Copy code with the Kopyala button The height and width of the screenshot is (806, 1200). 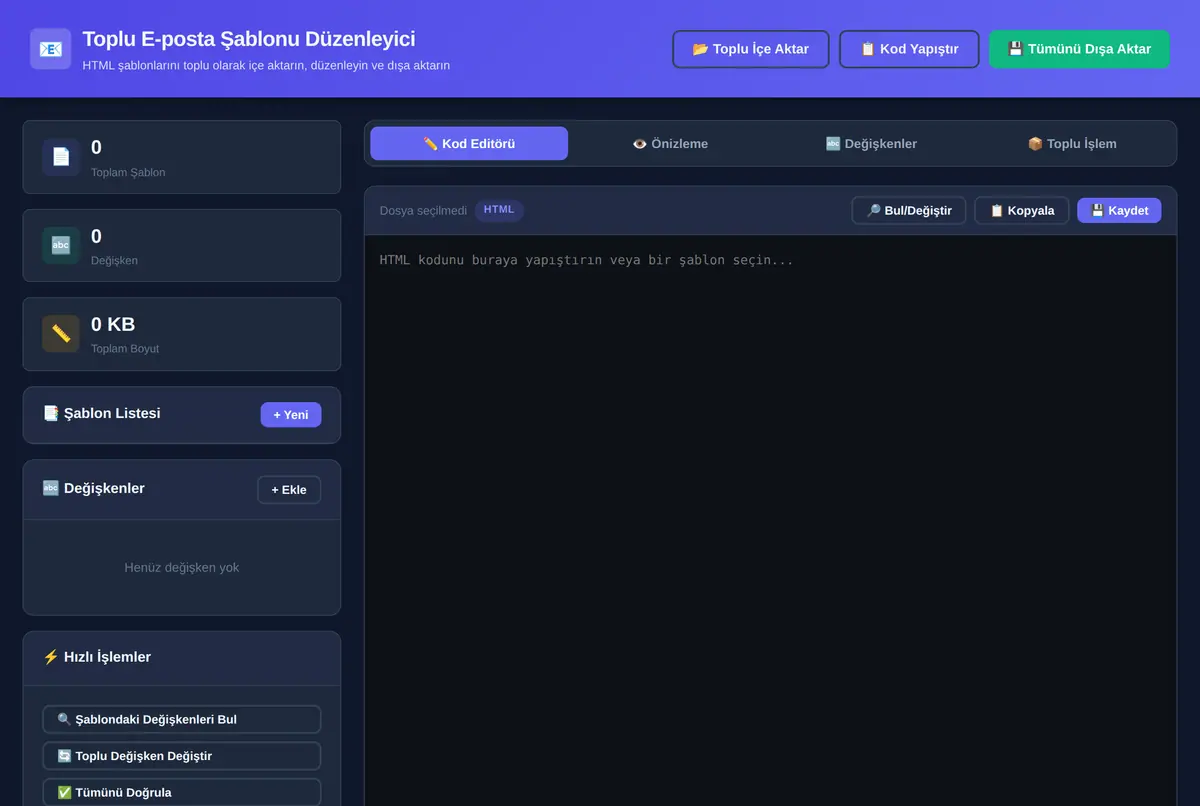click(1022, 210)
